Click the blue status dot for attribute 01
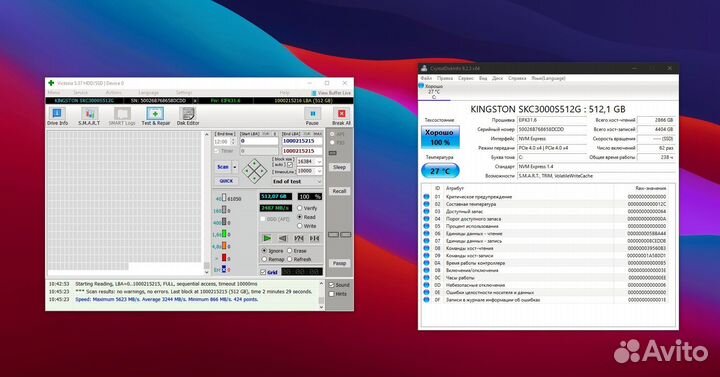720x377 pixels. click(x=426, y=197)
